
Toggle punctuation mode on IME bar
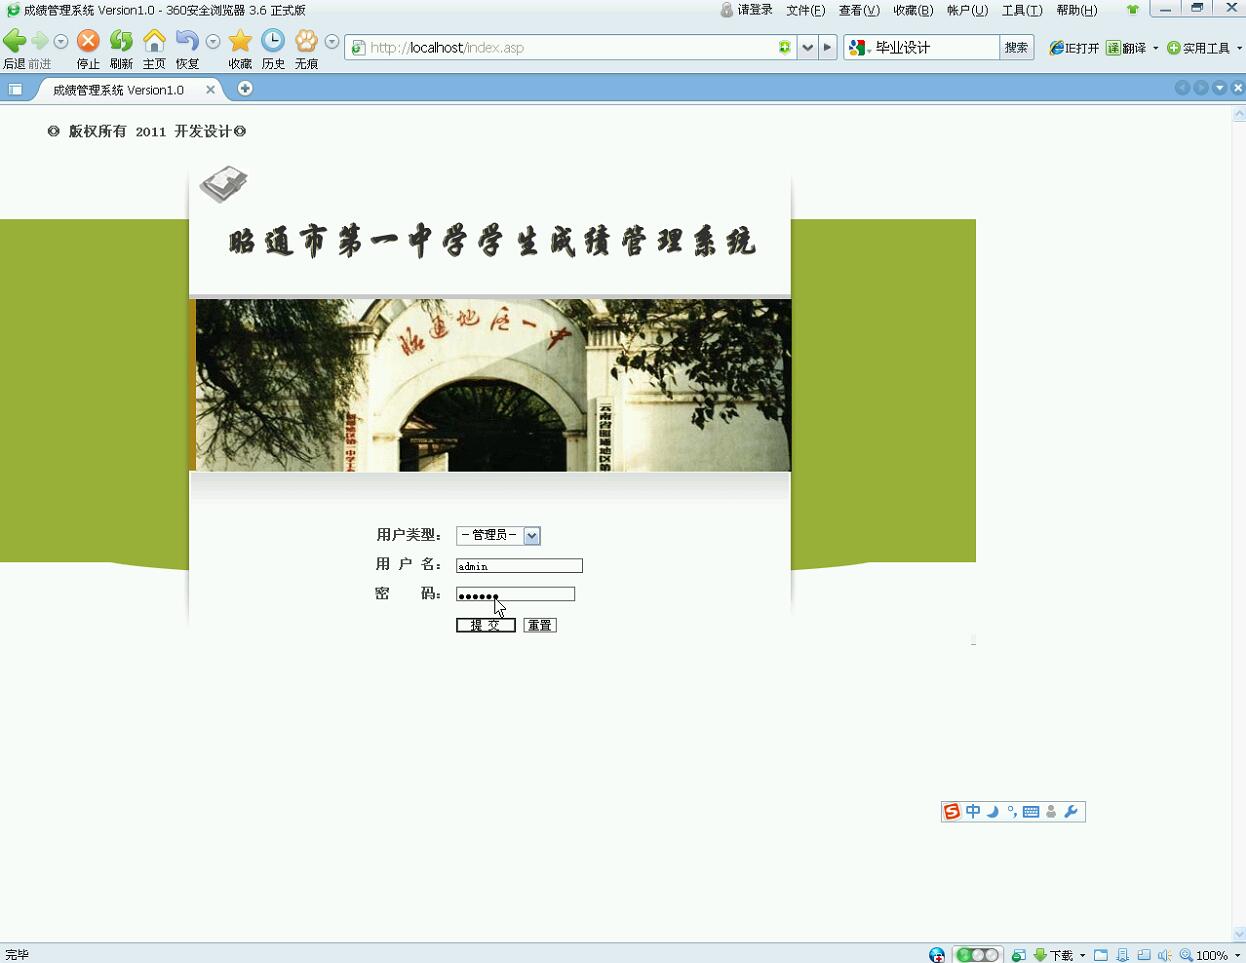[1011, 812]
